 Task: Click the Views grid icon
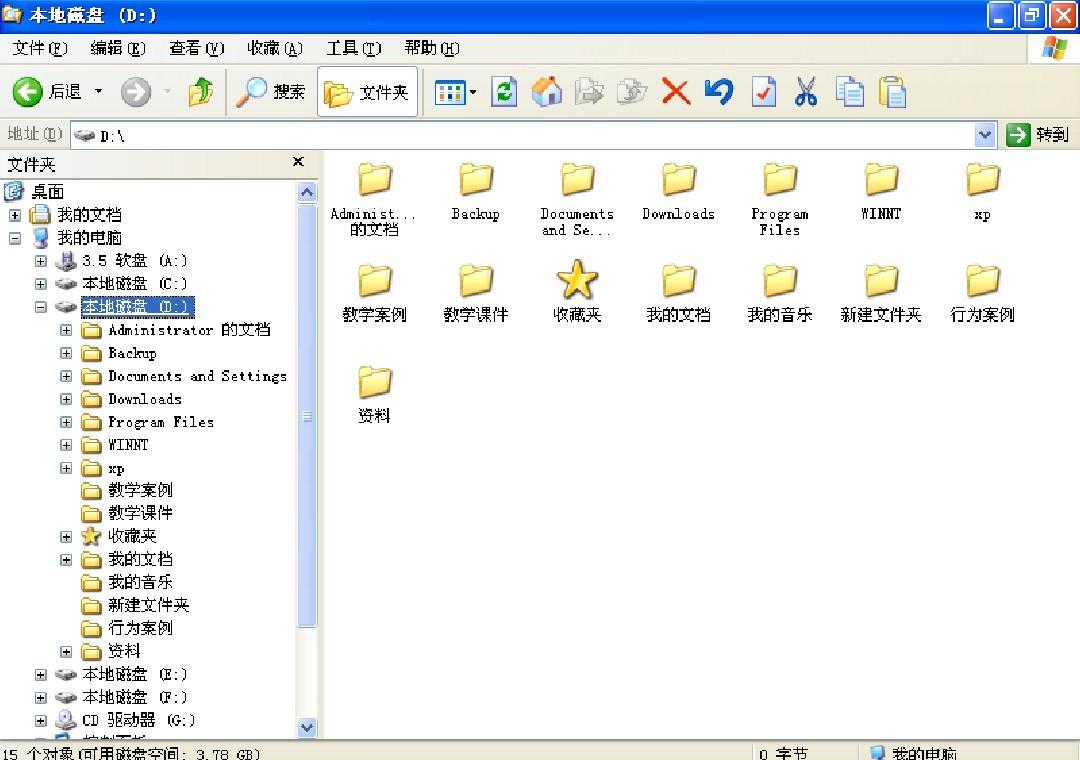pyautogui.click(x=450, y=92)
